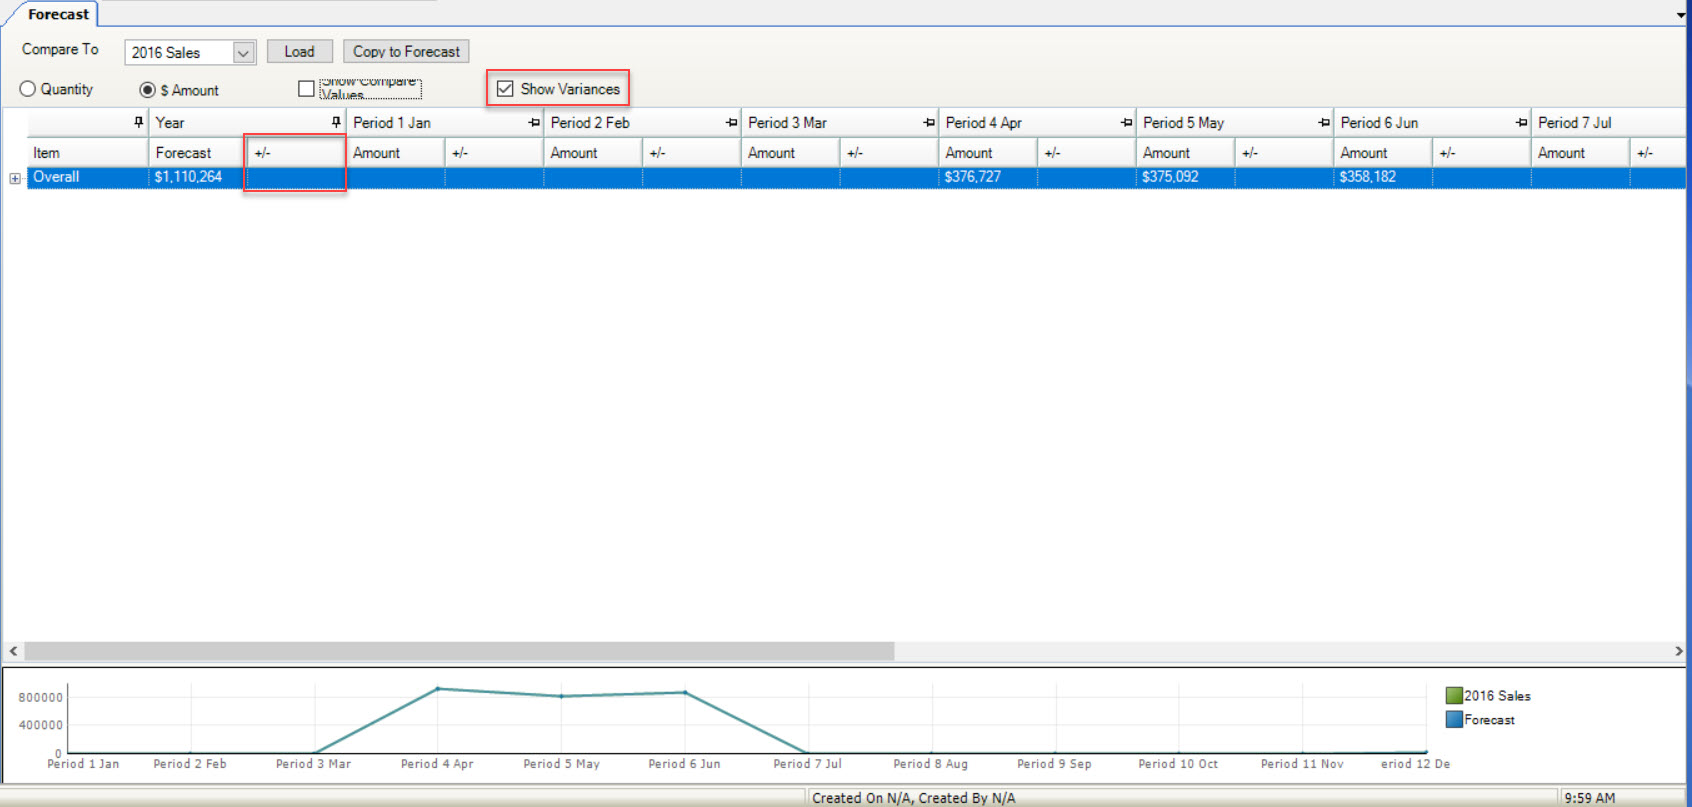Enable Show Compare Values checkbox
Viewport: 1692px width, 807px height.
(x=306, y=89)
